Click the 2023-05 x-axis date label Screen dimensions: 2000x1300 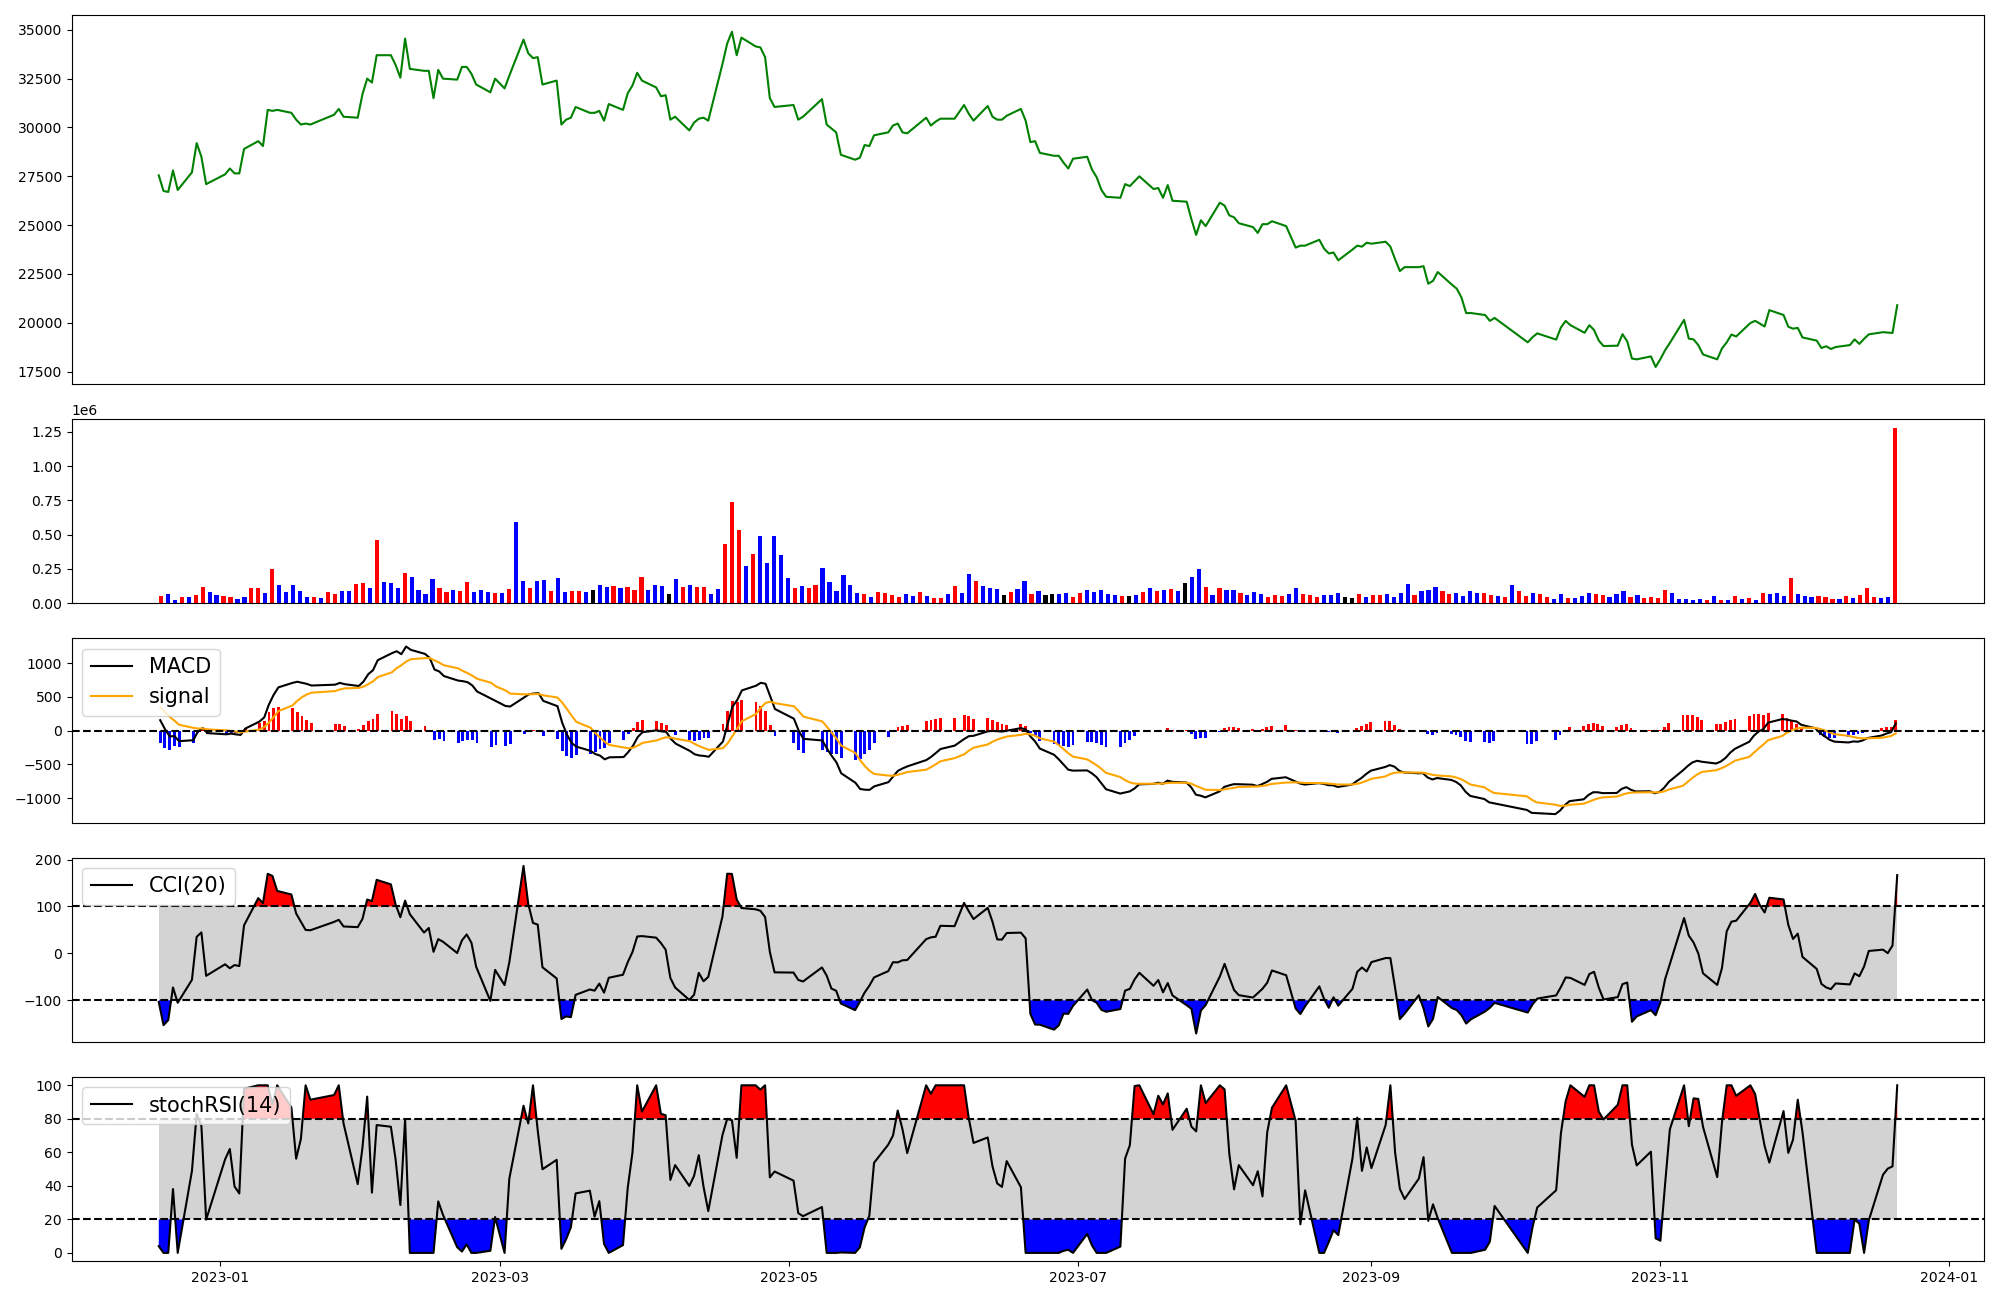coord(789,1277)
